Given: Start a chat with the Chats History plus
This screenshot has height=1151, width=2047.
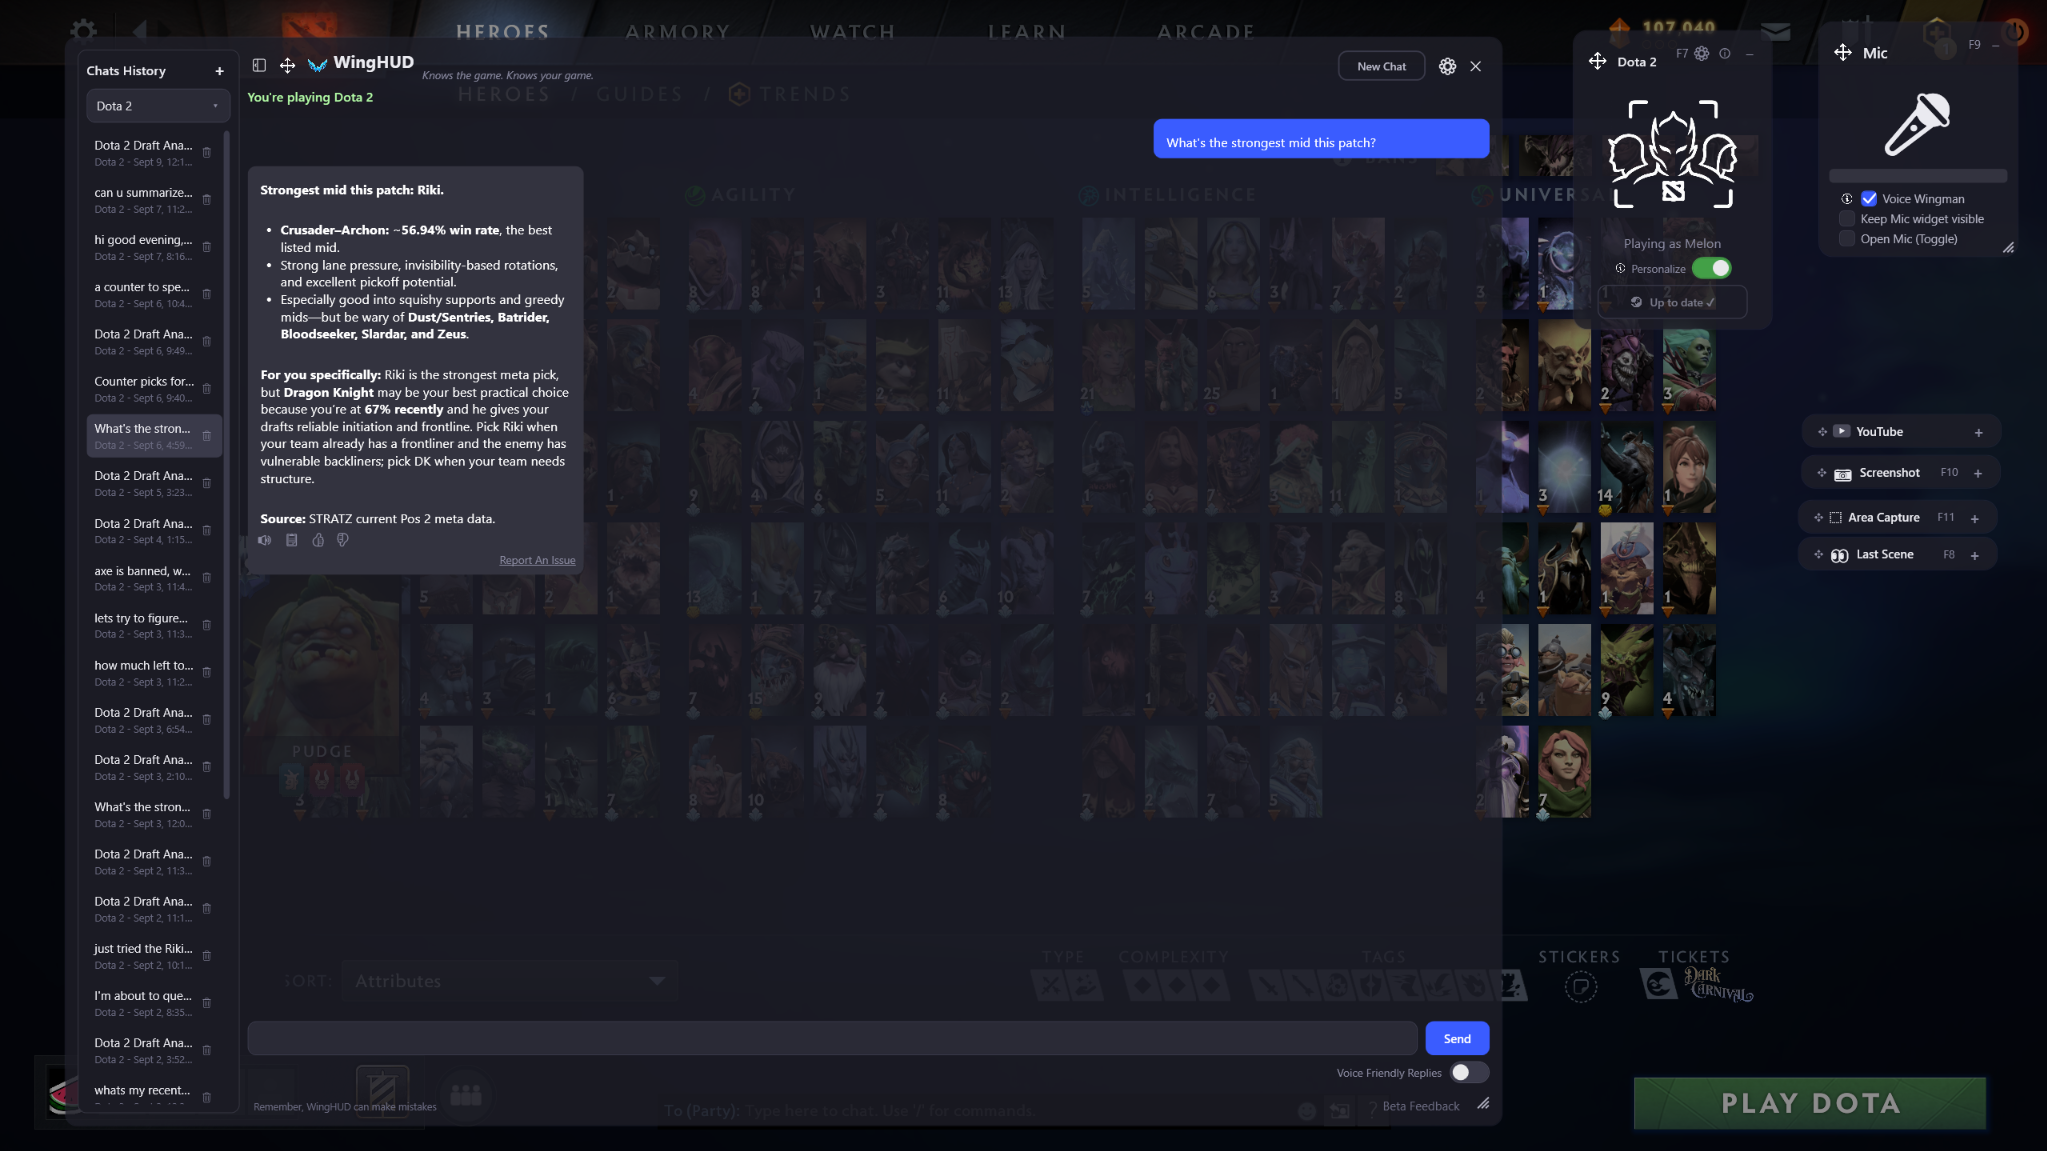Looking at the screenshot, I should pos(219,71).
